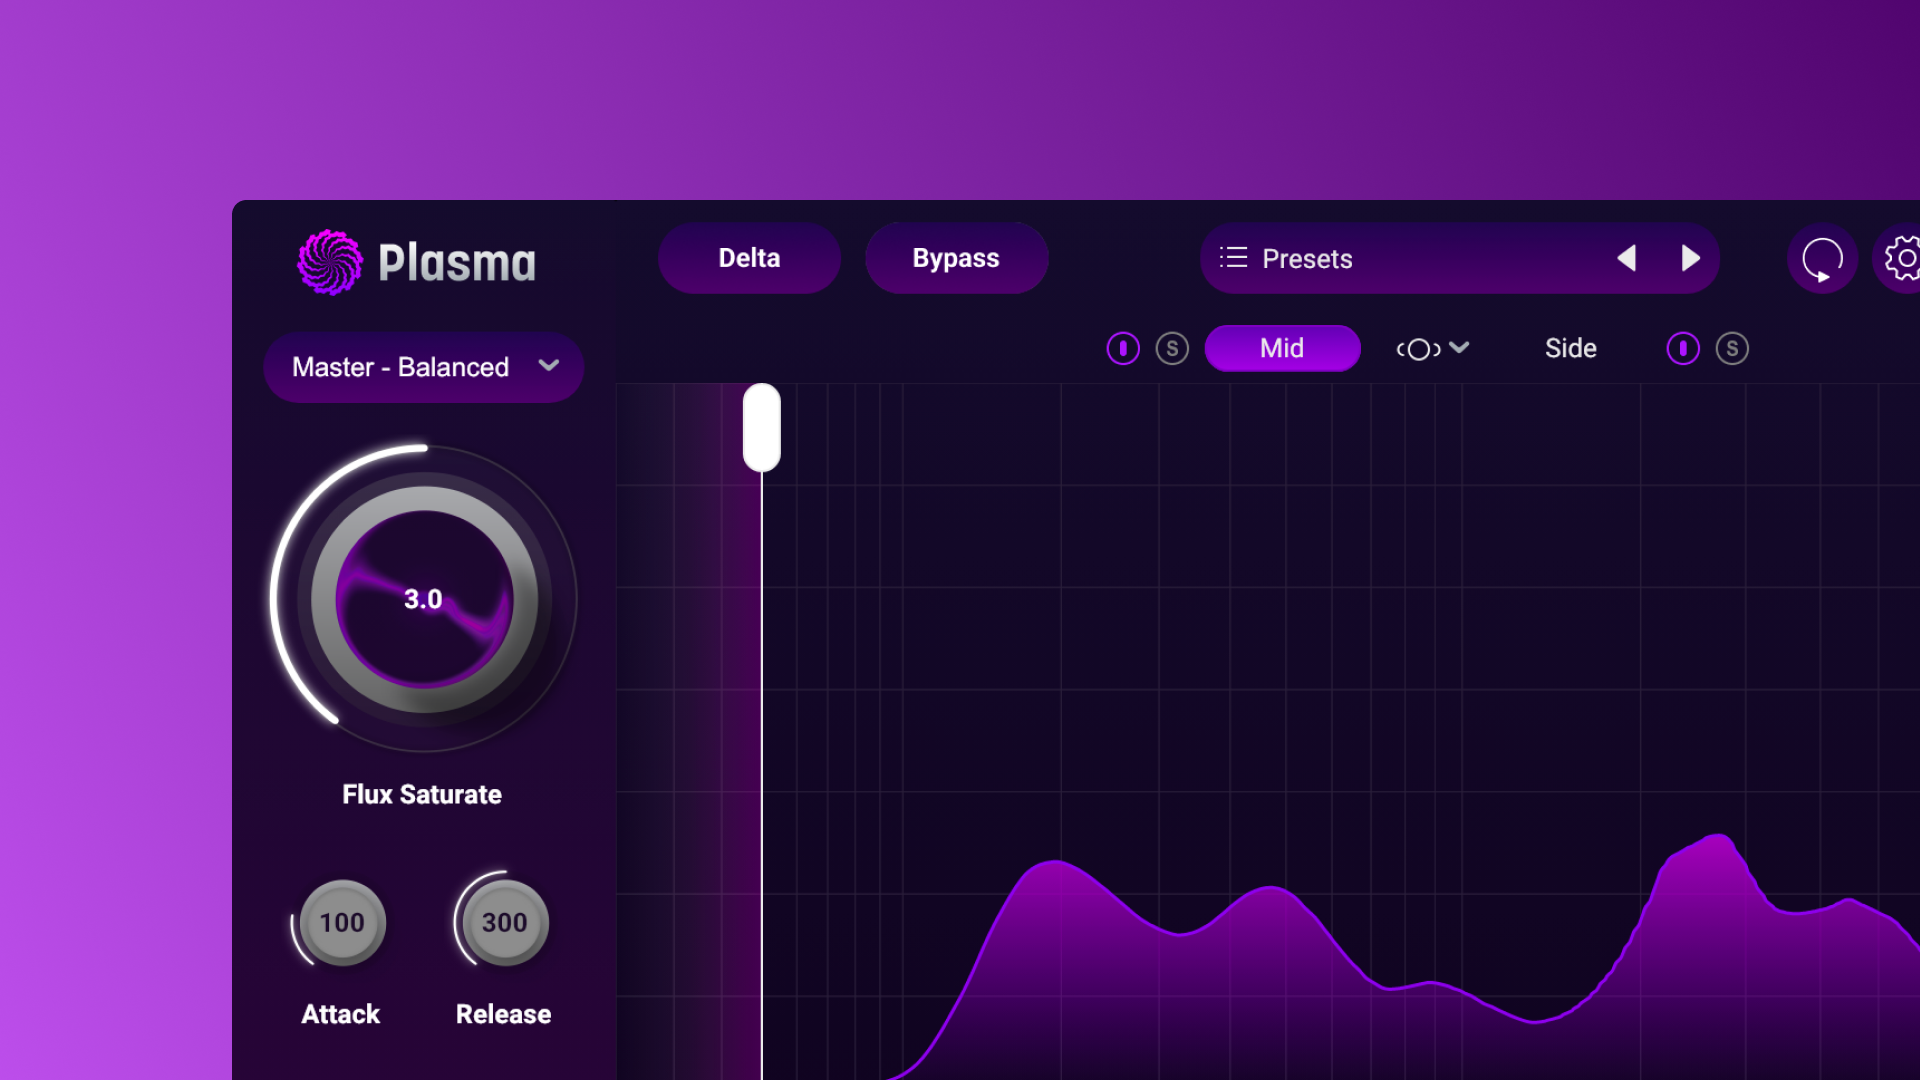
Task: Click the Plasma spiral logo icon
Action: [330, 262]
